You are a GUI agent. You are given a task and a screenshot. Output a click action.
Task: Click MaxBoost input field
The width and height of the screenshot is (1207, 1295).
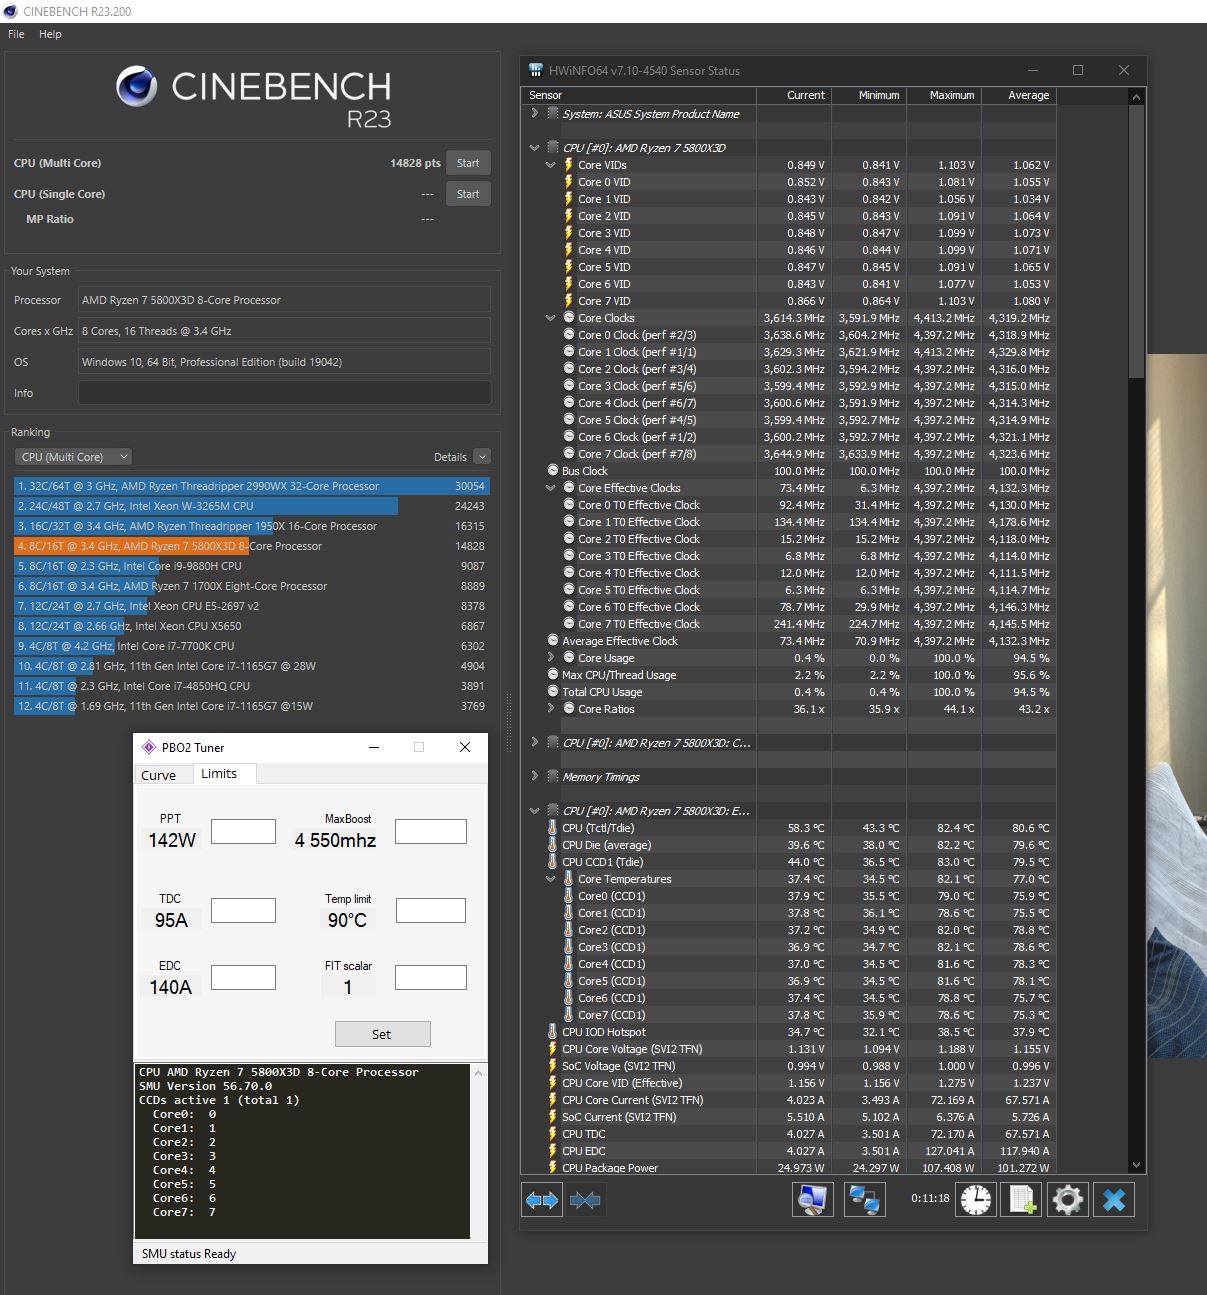431,831
